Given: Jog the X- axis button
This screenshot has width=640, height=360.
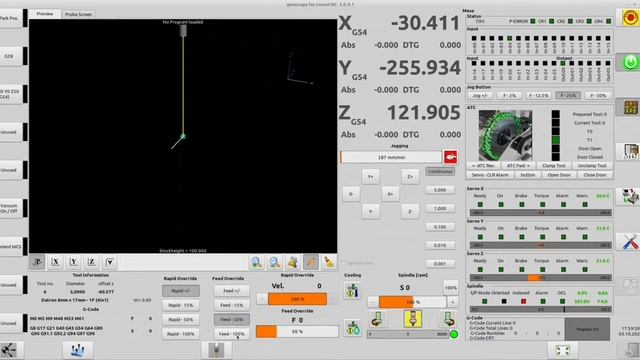Looking at the screenshot, I should tap(351, 194).
